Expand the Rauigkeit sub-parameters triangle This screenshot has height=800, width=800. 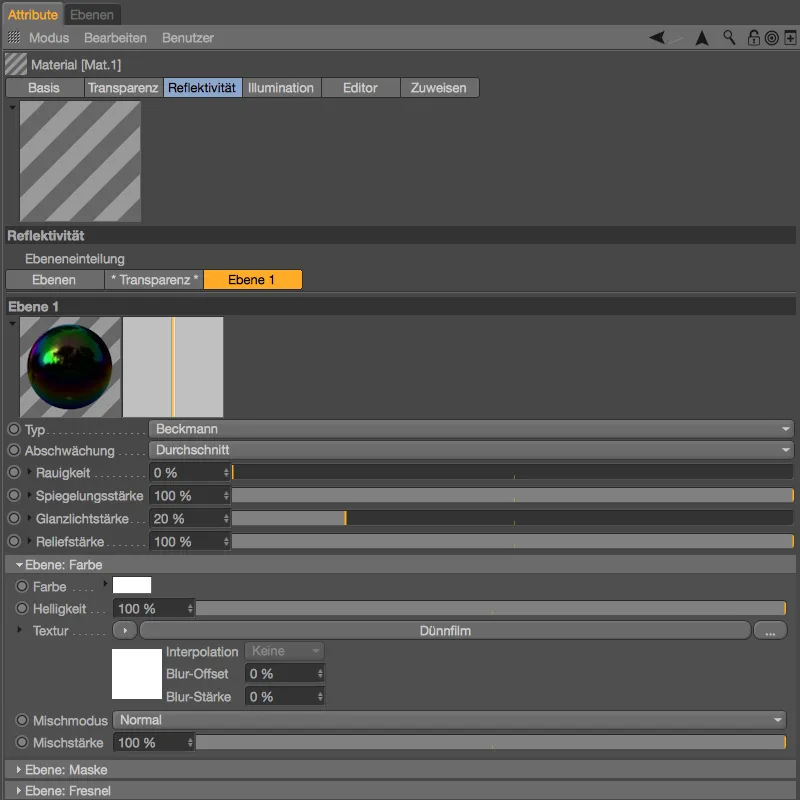pos(29,472)
